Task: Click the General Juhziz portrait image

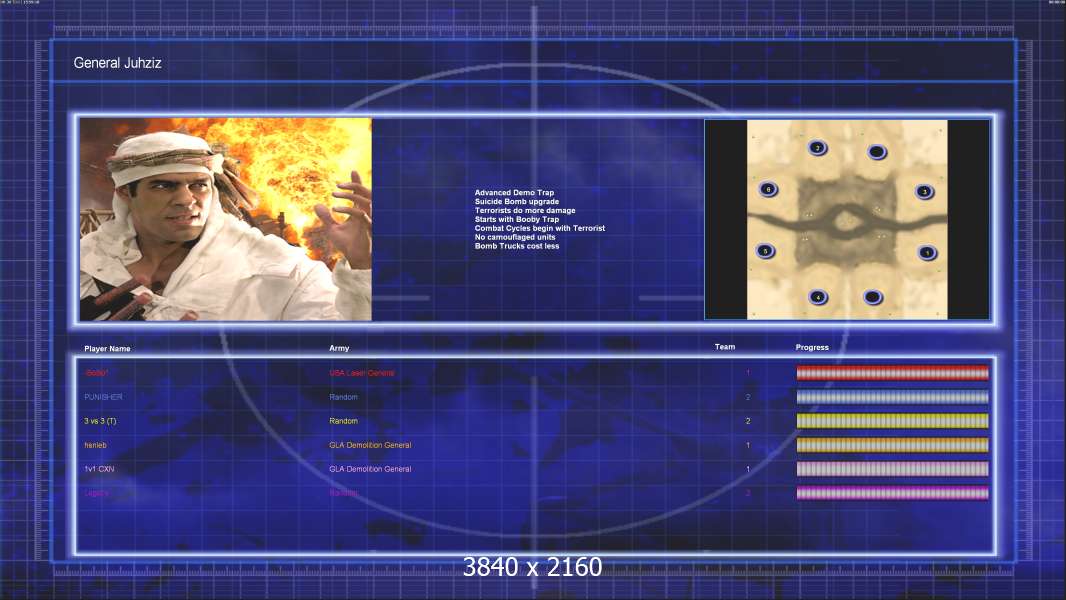Action: coord(226,219)
